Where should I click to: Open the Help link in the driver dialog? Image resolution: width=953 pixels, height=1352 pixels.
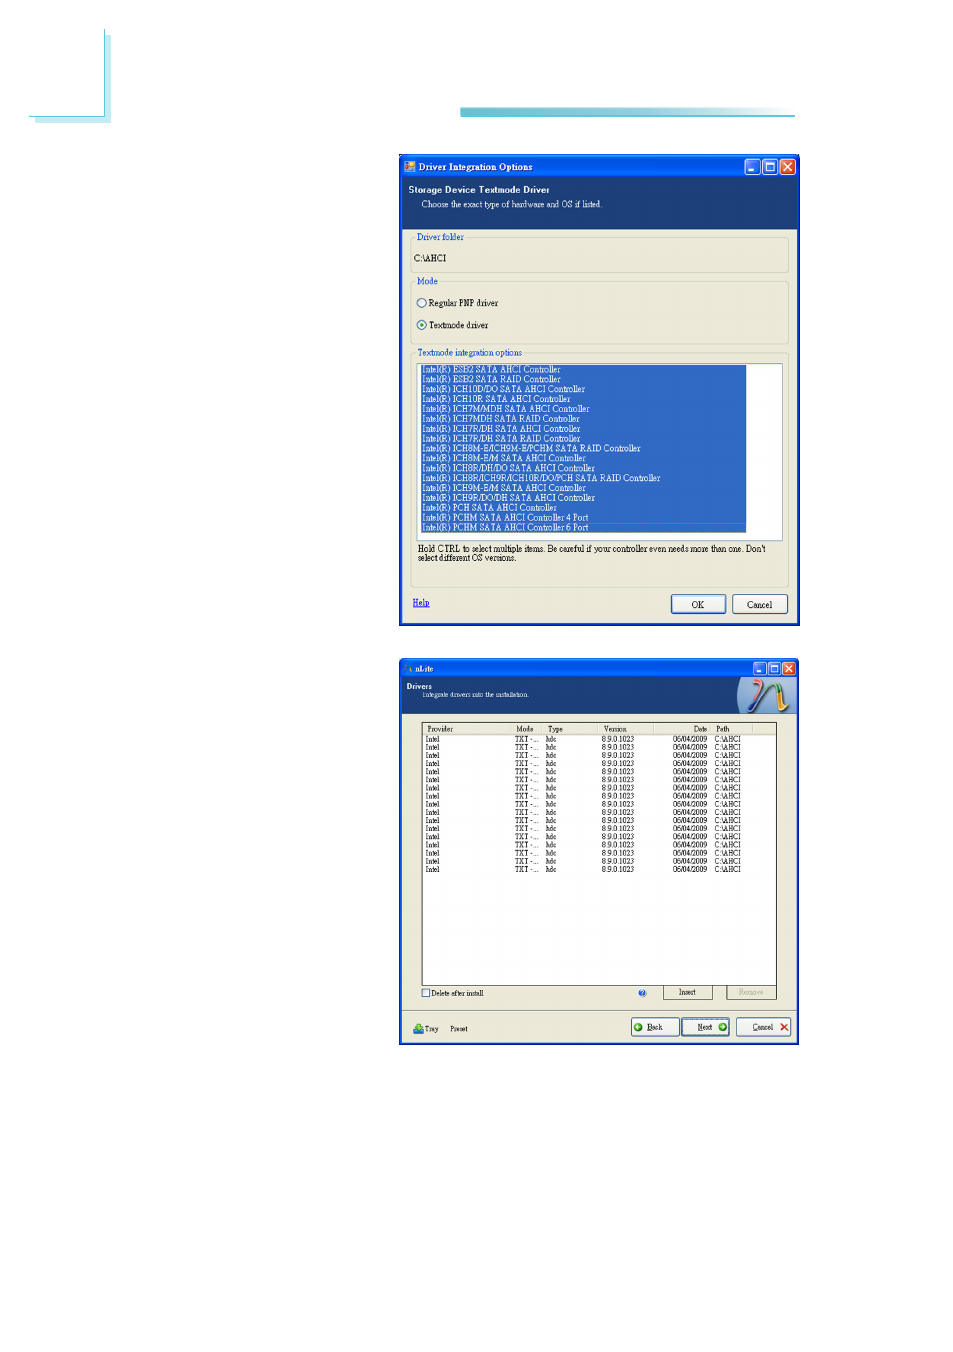(x=421, y=603)
